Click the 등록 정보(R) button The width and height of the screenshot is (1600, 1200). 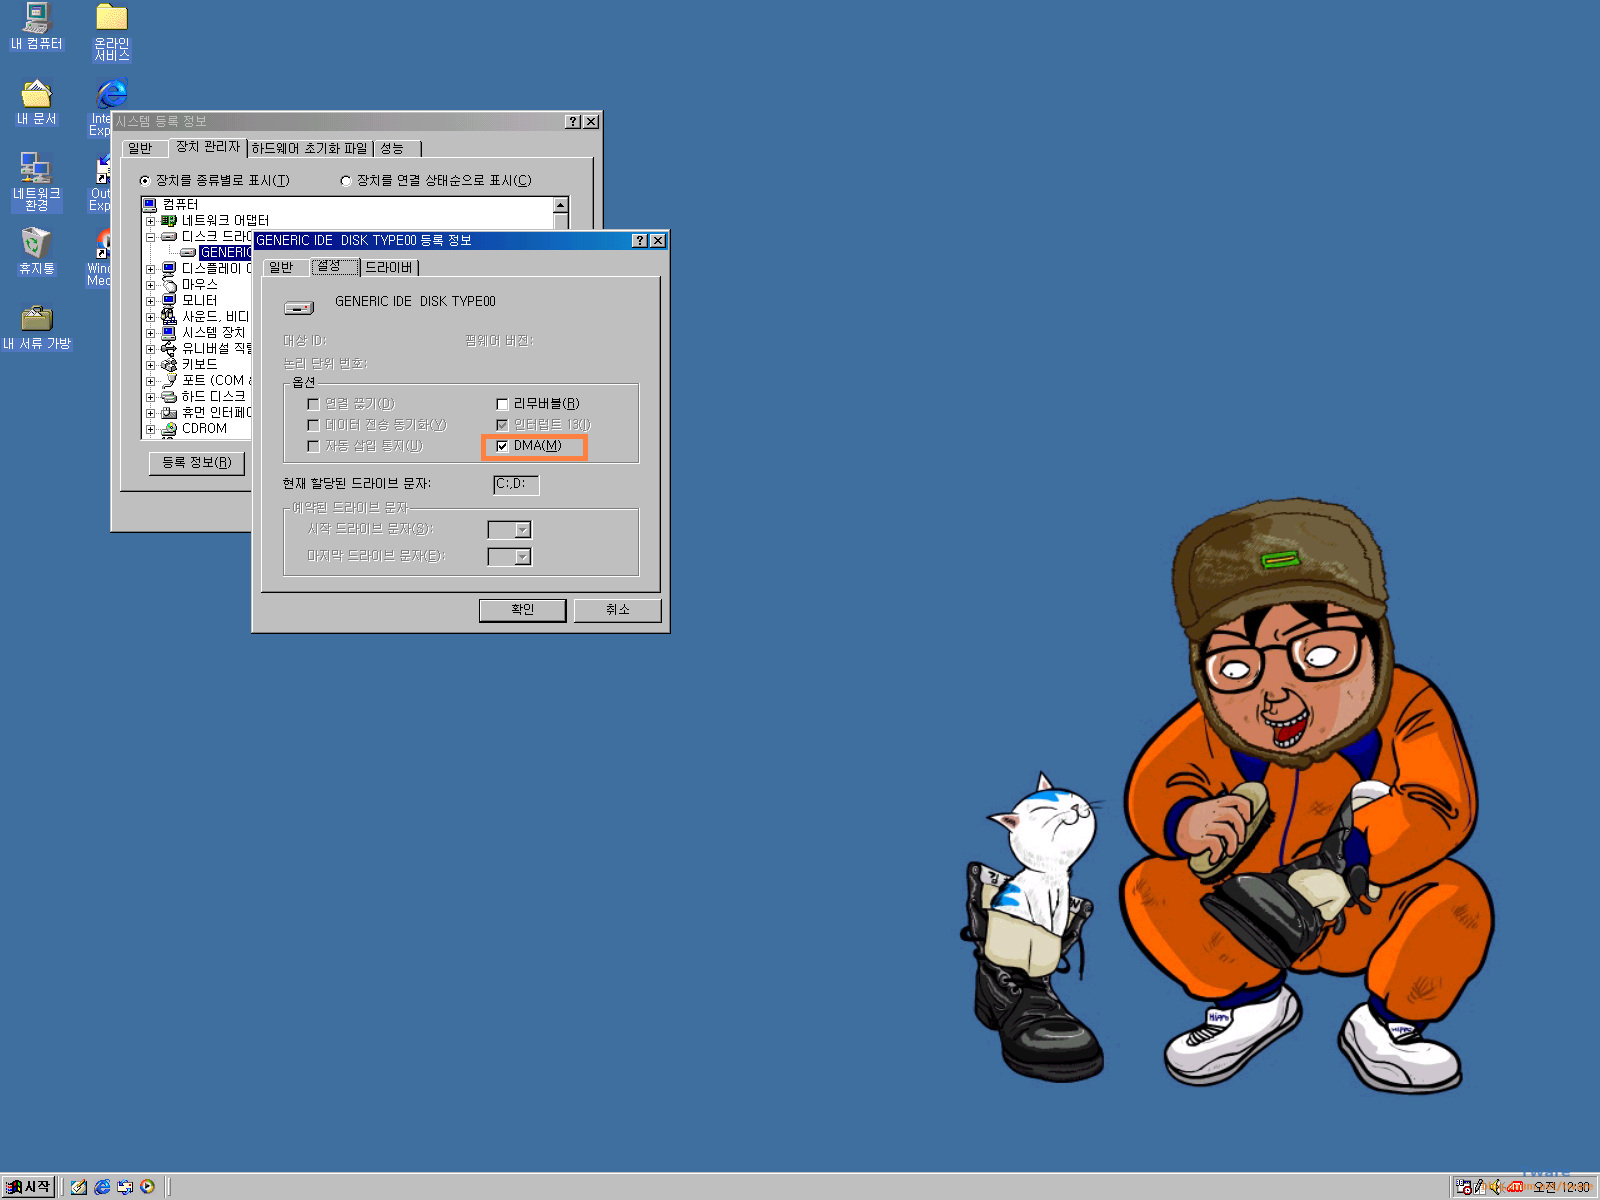click(197, 463)
